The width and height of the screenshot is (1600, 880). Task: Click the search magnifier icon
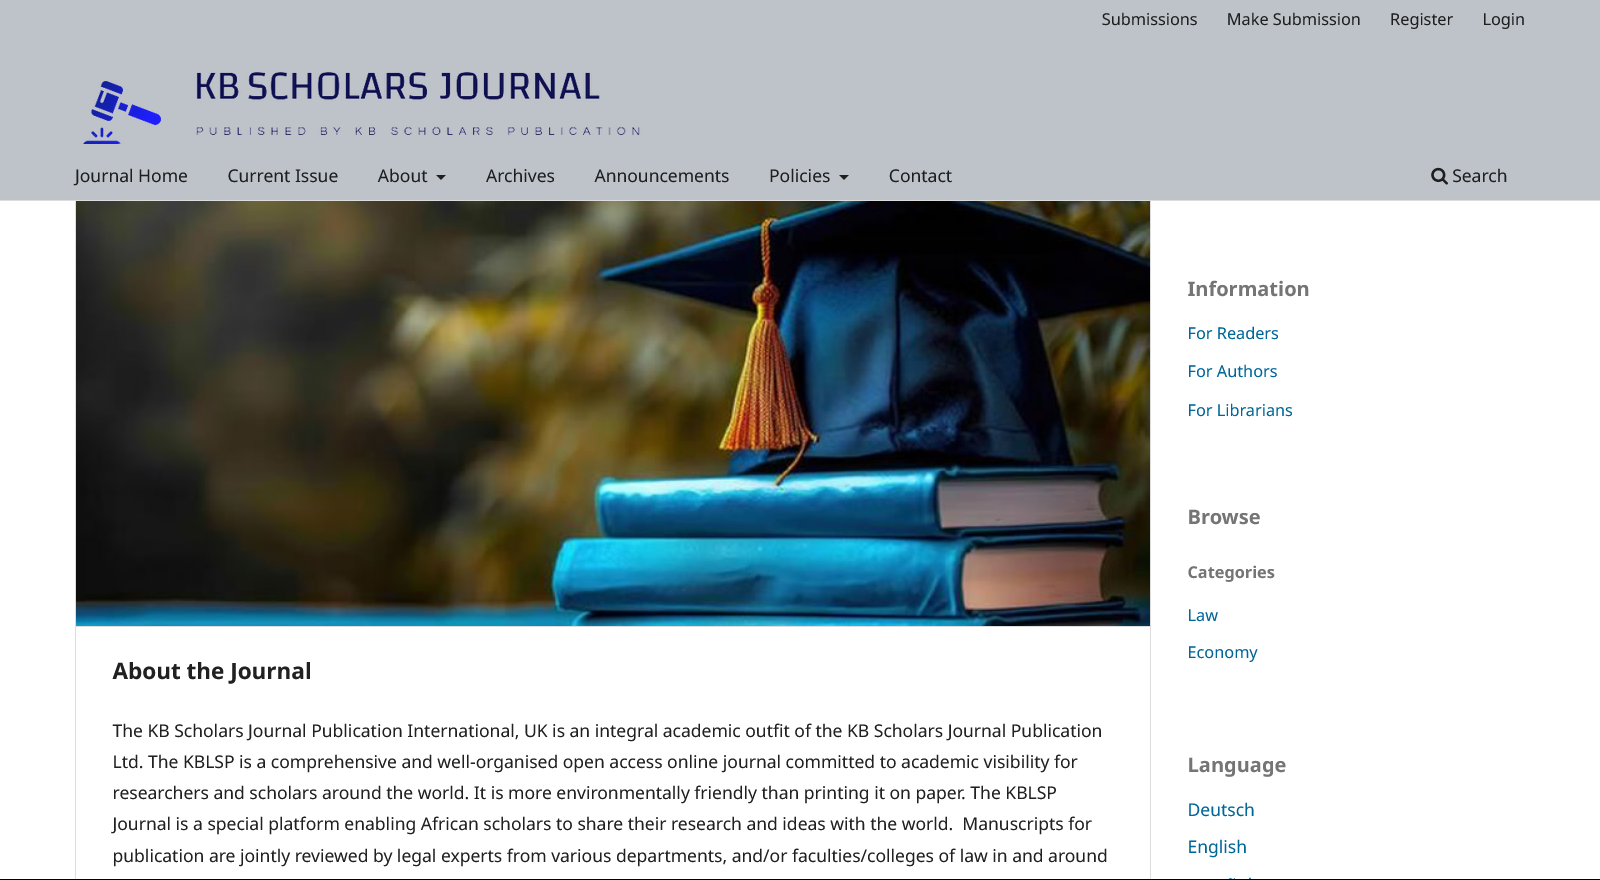(1439, 176)
